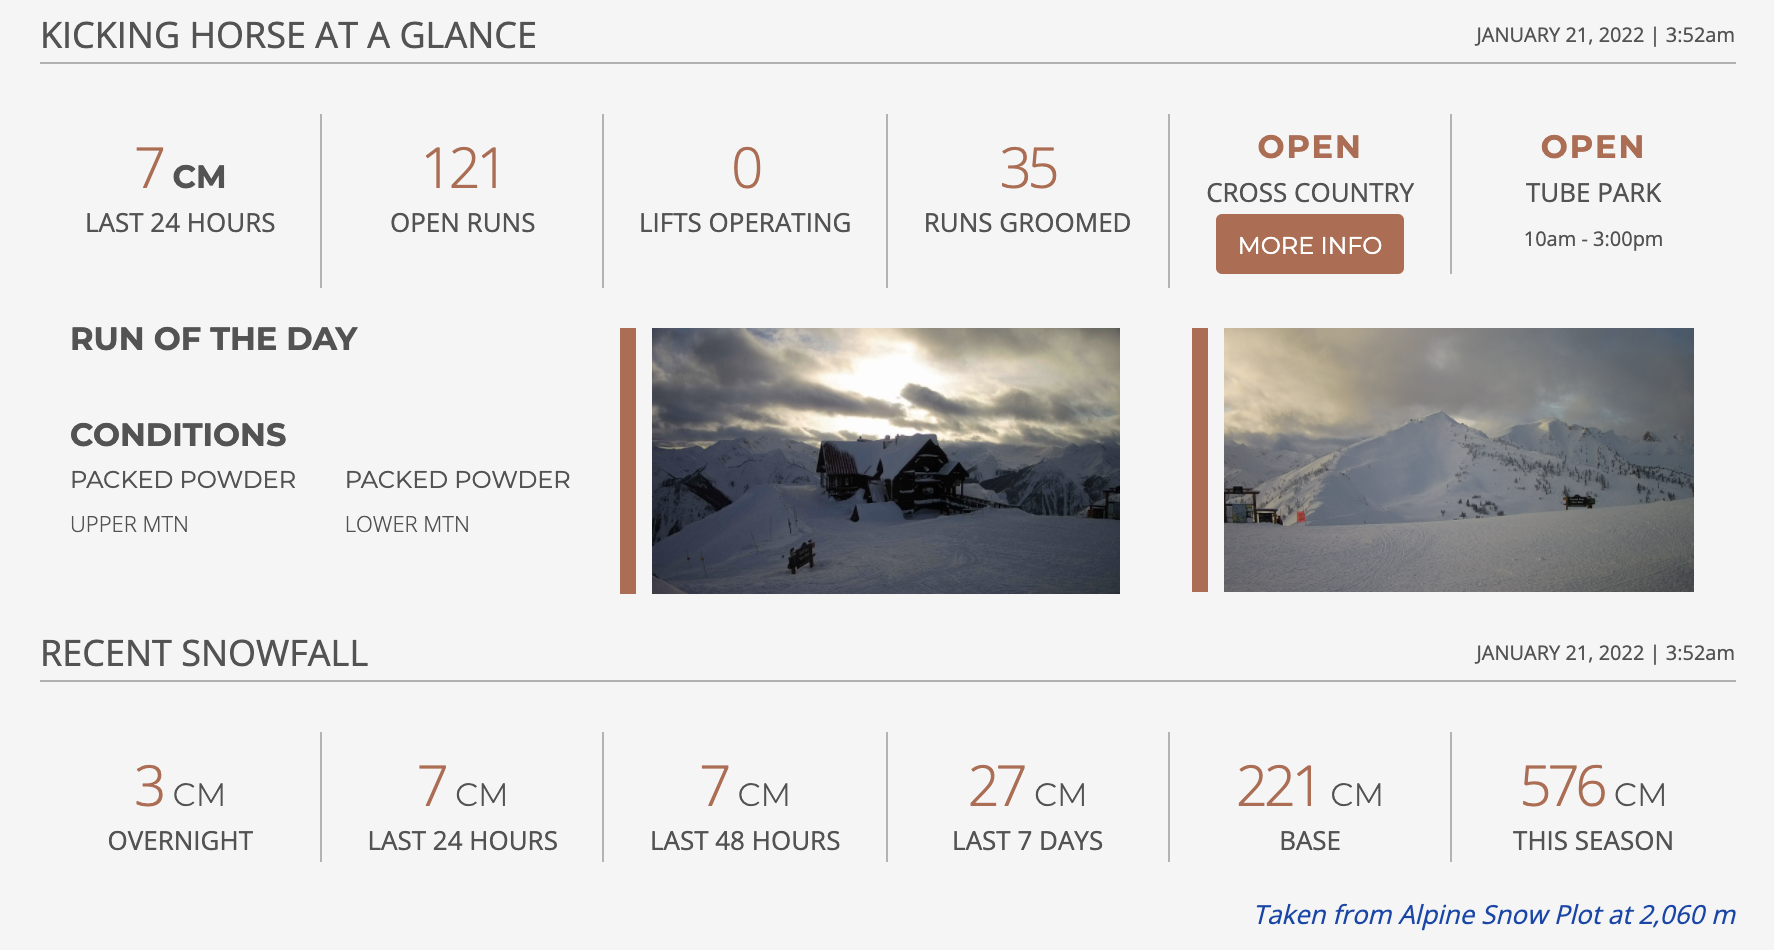Click the Taken from Alpine Snow Plot note
The width and height of the screenshot is (1774, 950).
(x=1494, y=915)
